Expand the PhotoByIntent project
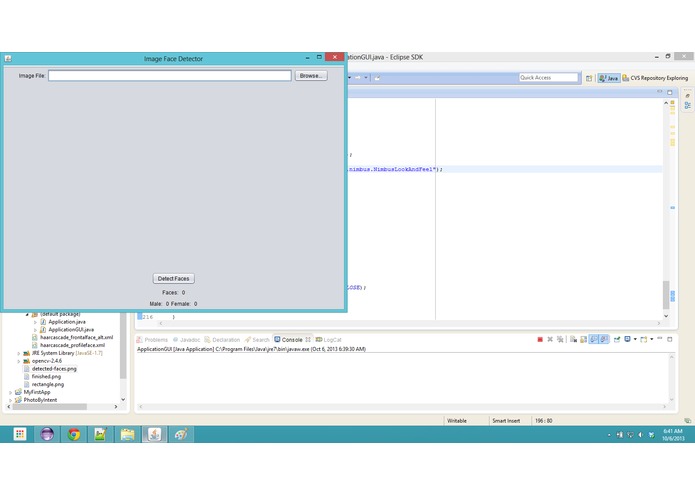This screenshot has width=695, height=494. (x=11, y=400)
